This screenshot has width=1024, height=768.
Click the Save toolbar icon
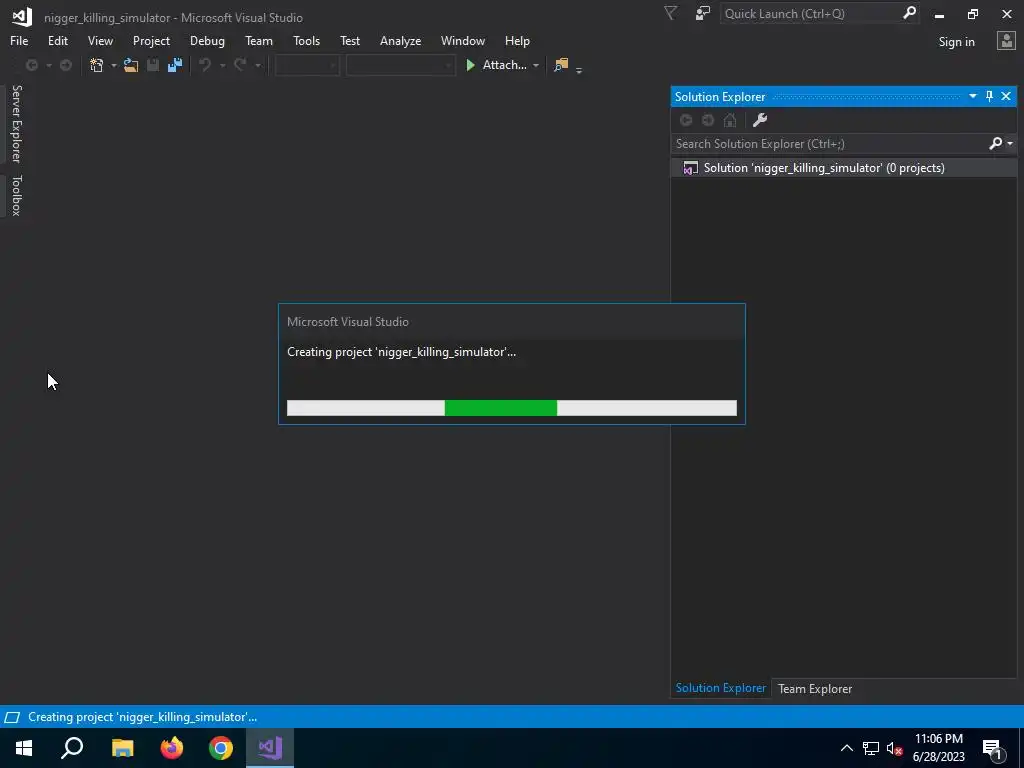click(153, 65)
